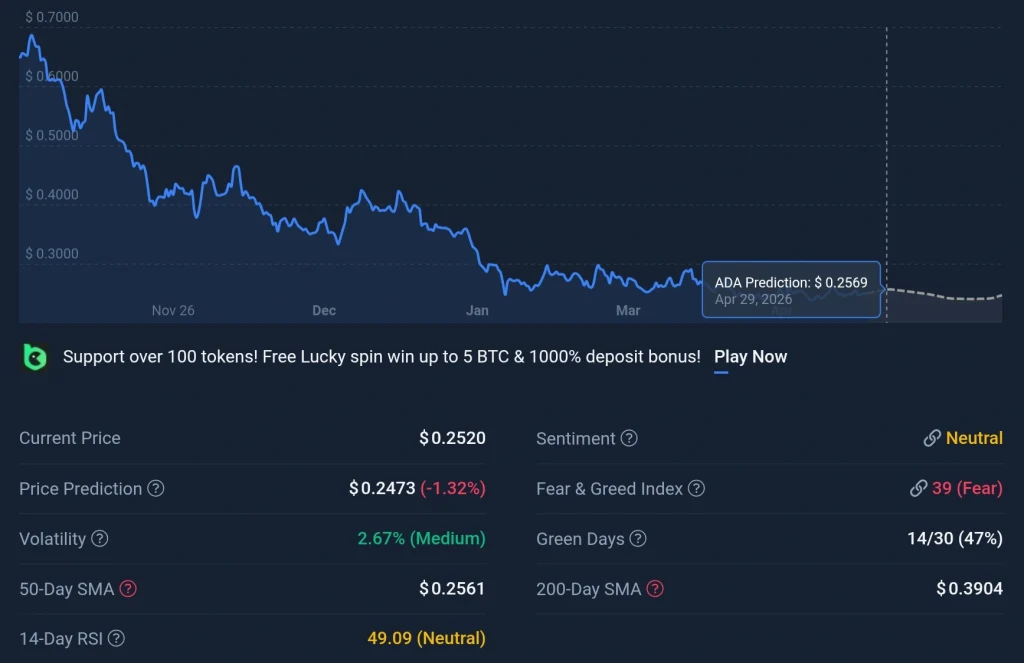The width and height of the screenshot is (1024, 663).
Task: Click the $ 0.4000 axis label
Action: coord(52,194)
